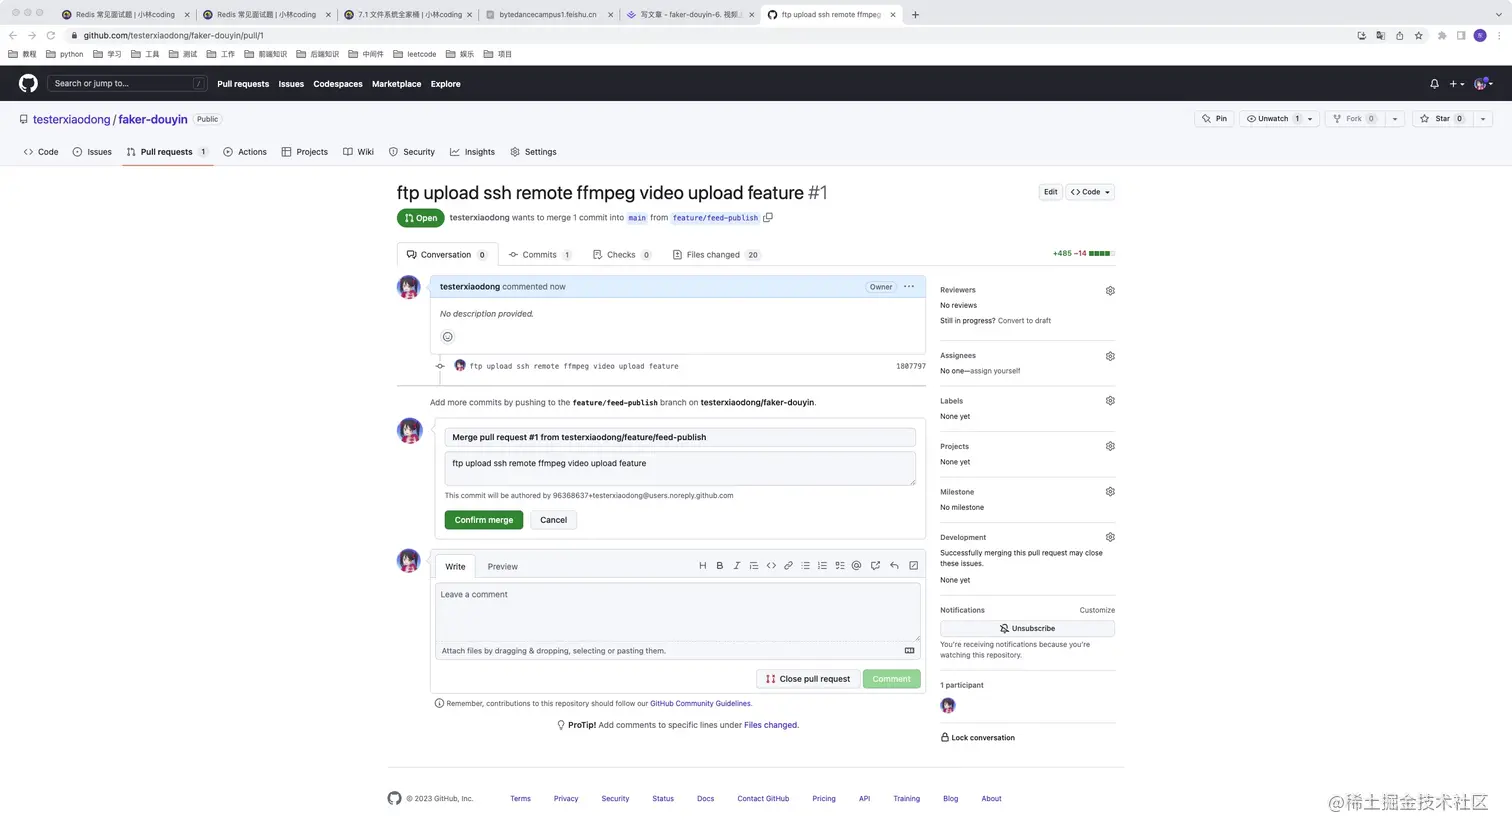1512x836 pixels.
Task: Add a link in the comment toolbar
Action: click(x=788, y=566)
